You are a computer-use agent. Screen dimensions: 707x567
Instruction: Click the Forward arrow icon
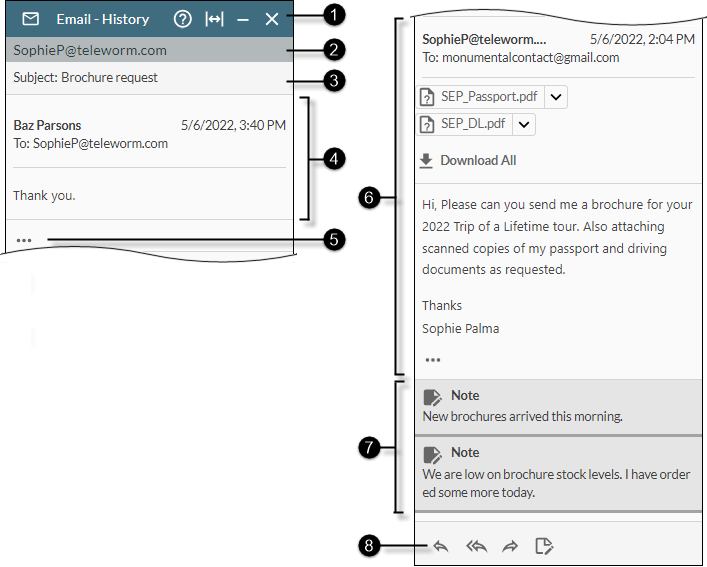(x=510, y=546)
